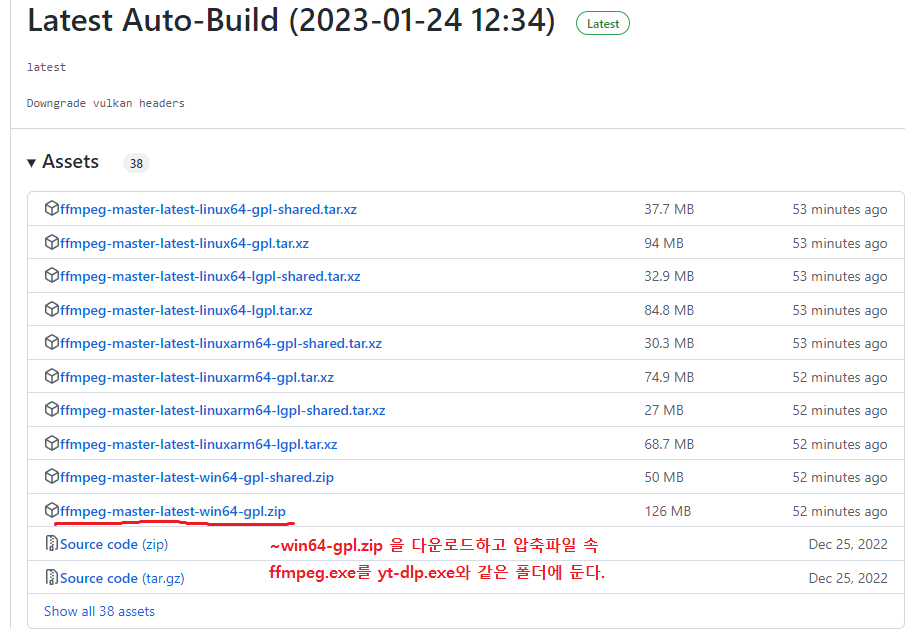
Task: Click package icon beside linux64-gpl.tar.xz
Action: [52, 242]
